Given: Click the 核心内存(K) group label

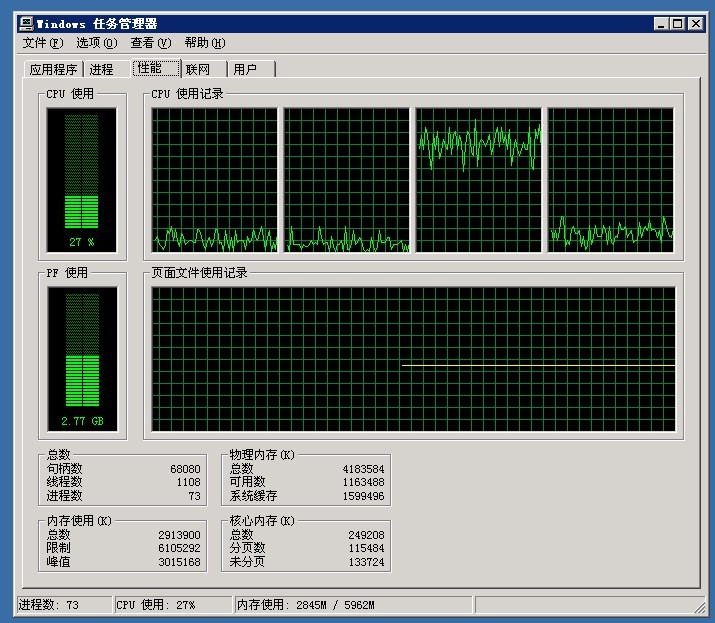Looking at the screenshot, I should click(x=262, y=520).
